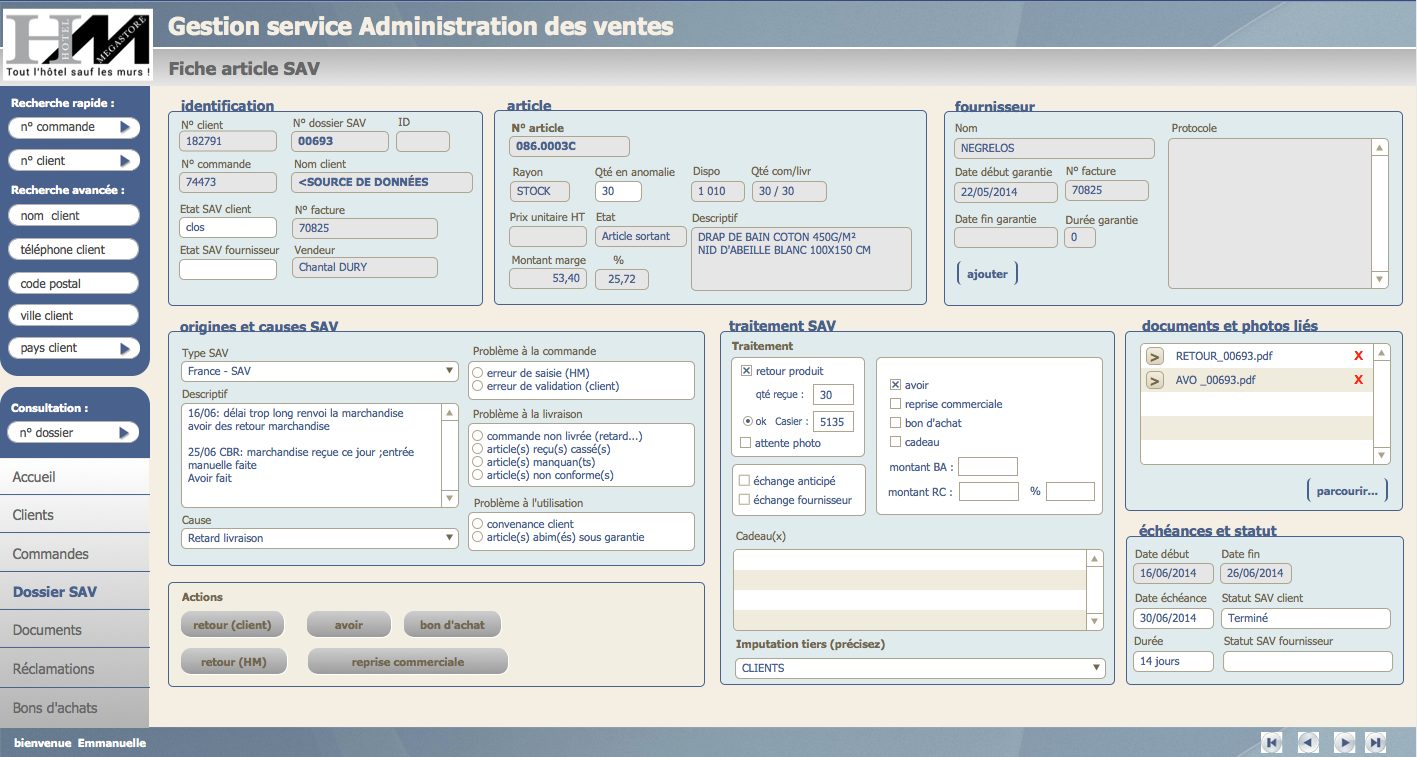Screen dimensions: 1417x757
Task: Select the ok radio button
Action: (x=748, y=421)
